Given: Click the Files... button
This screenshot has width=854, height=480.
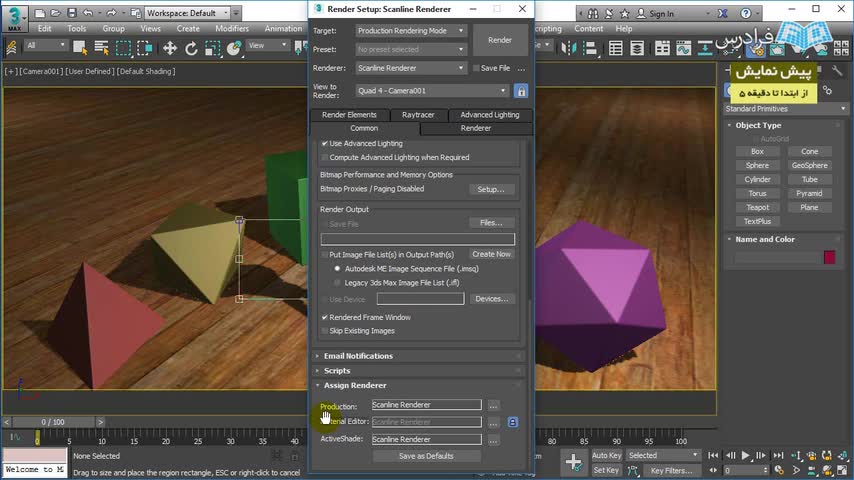Looking at the screenshot, I should (491, 223).
